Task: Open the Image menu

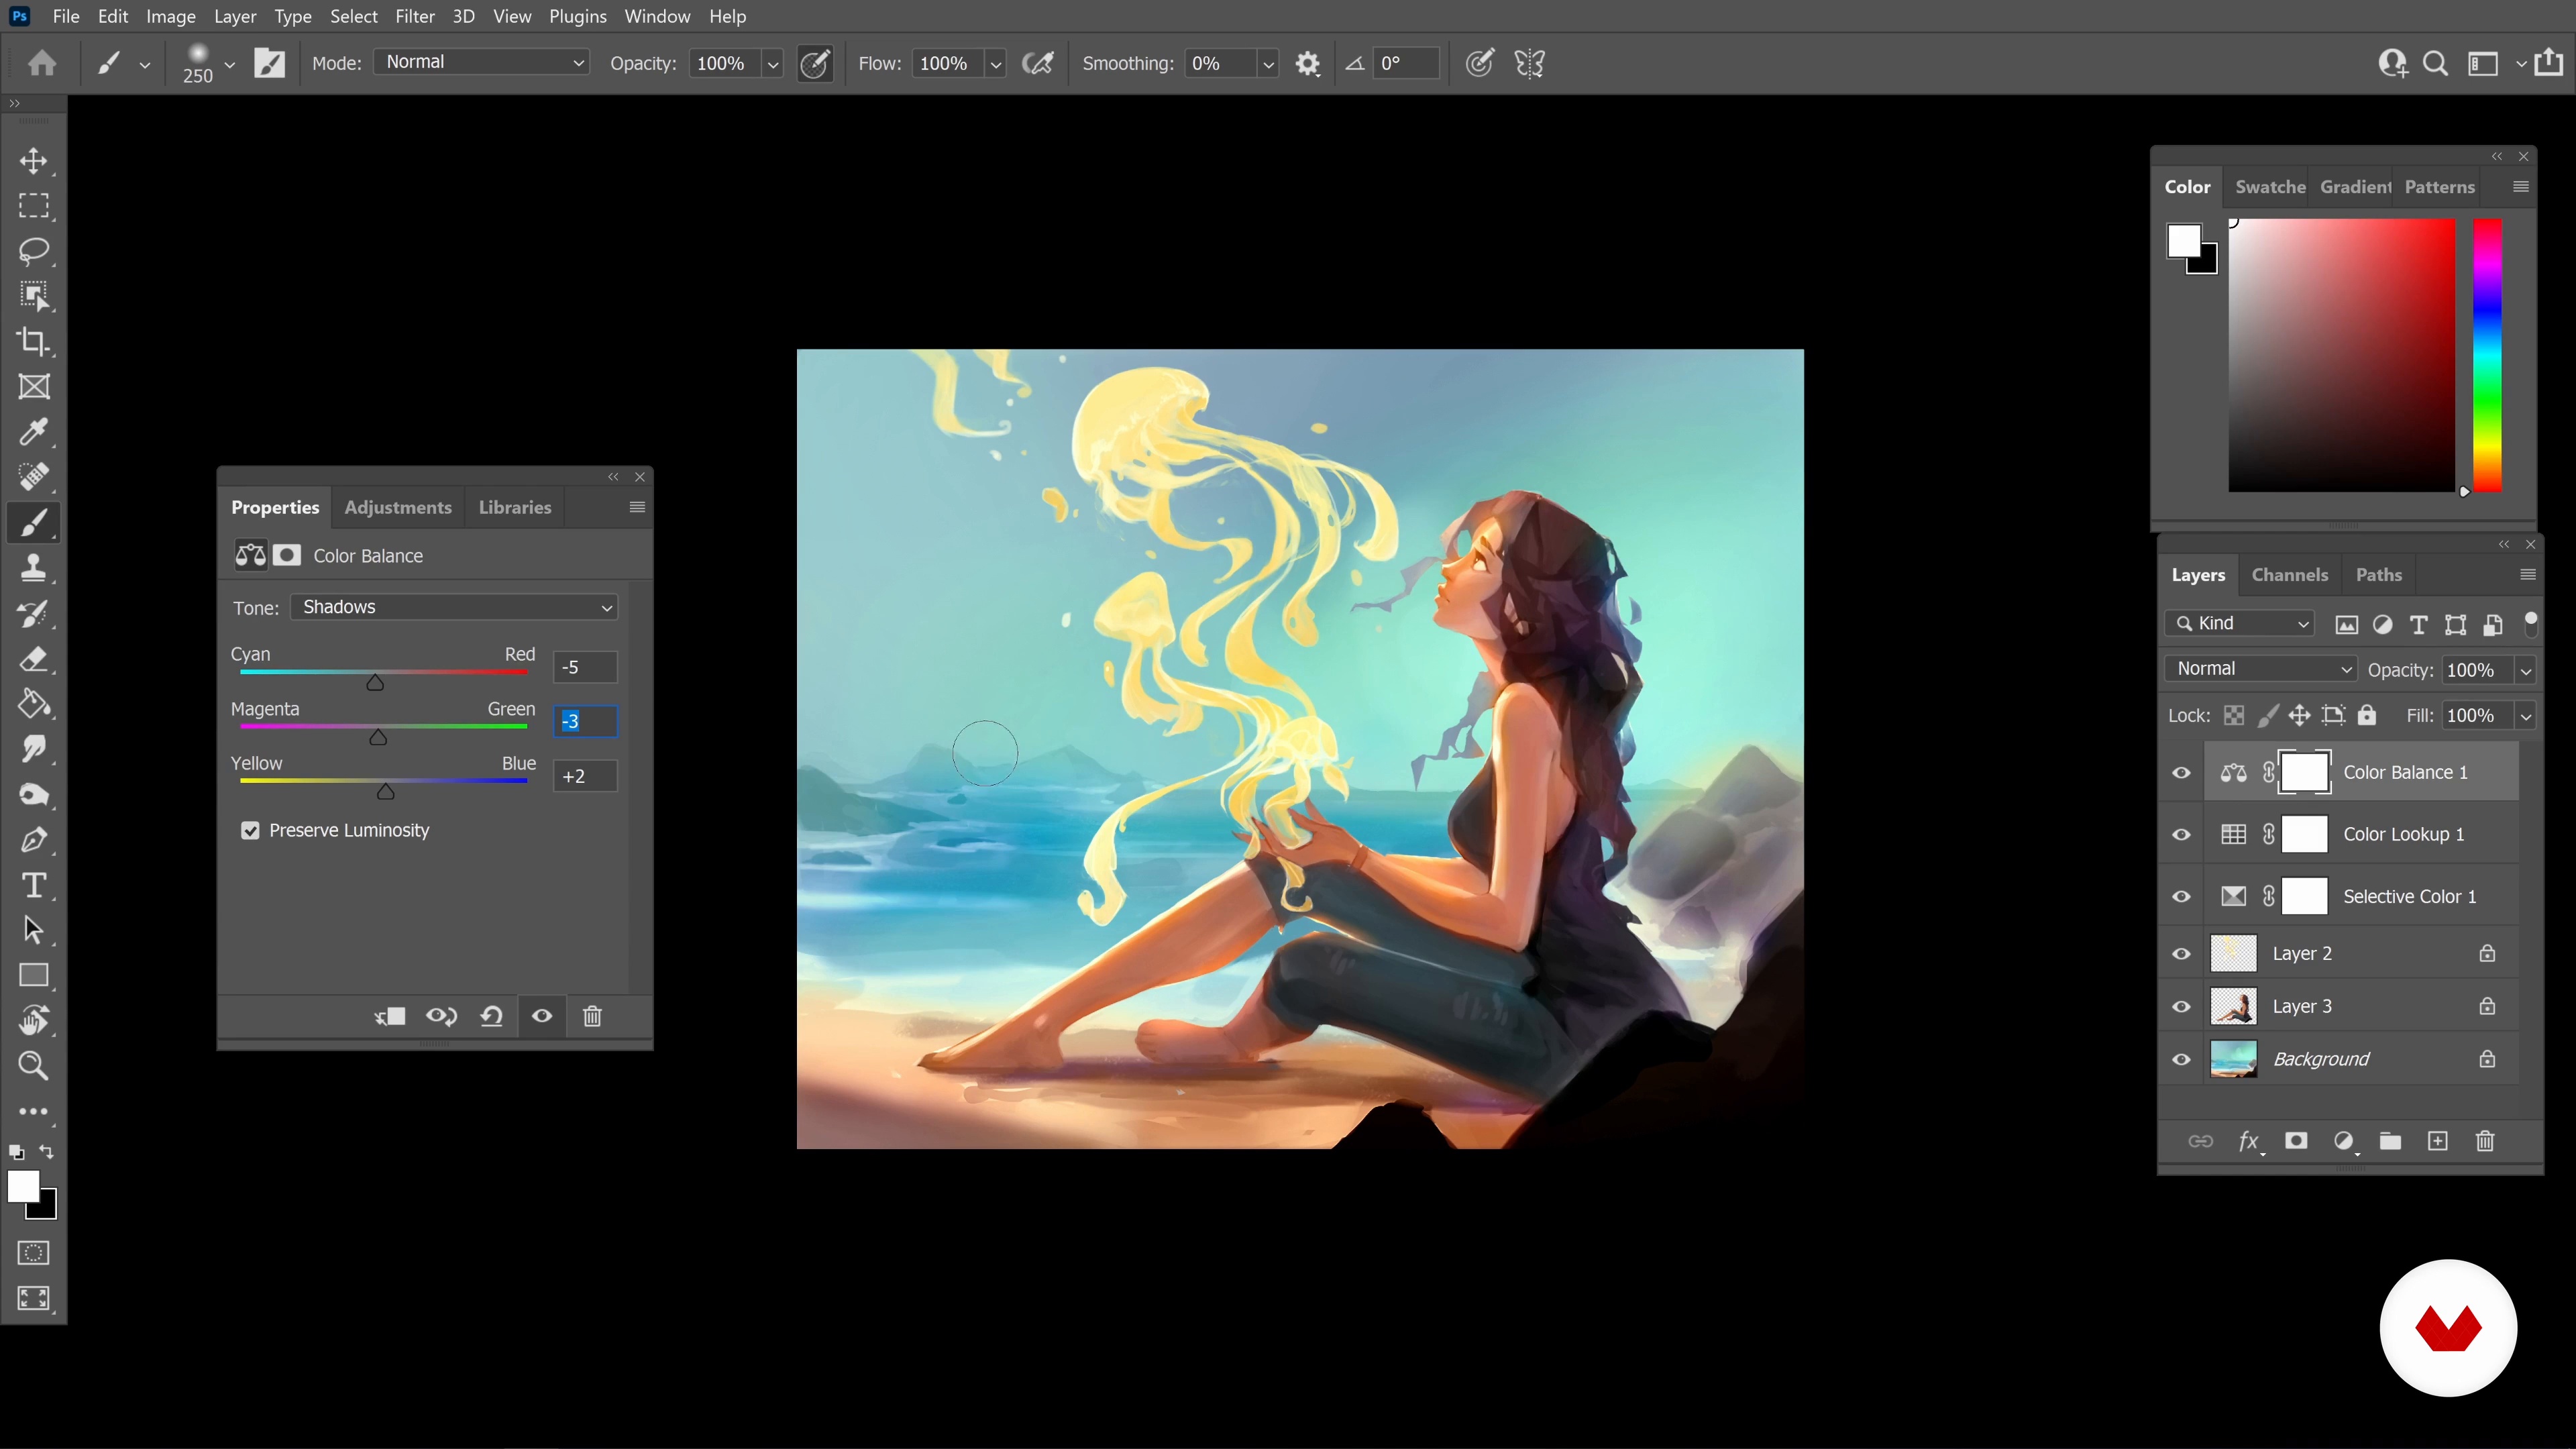Action: point(171,16)
